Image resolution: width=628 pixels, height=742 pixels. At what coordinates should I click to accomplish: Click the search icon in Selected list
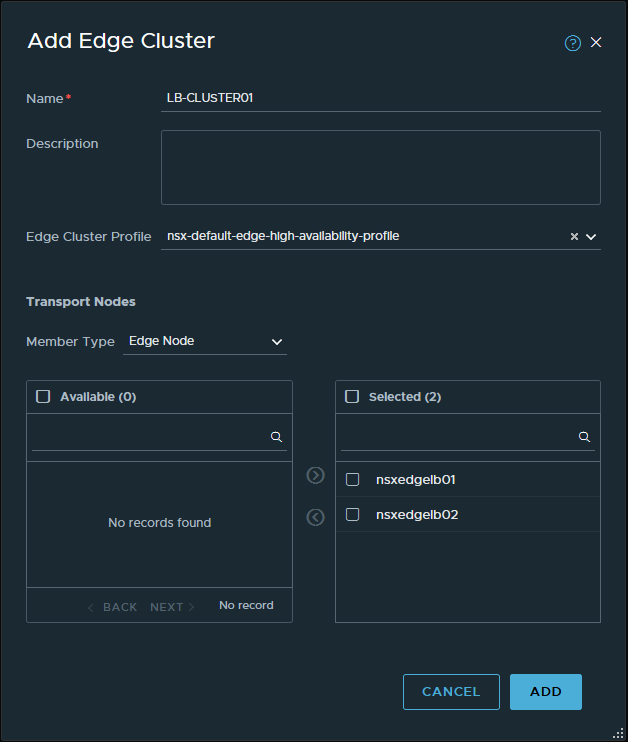click(585, 437)
